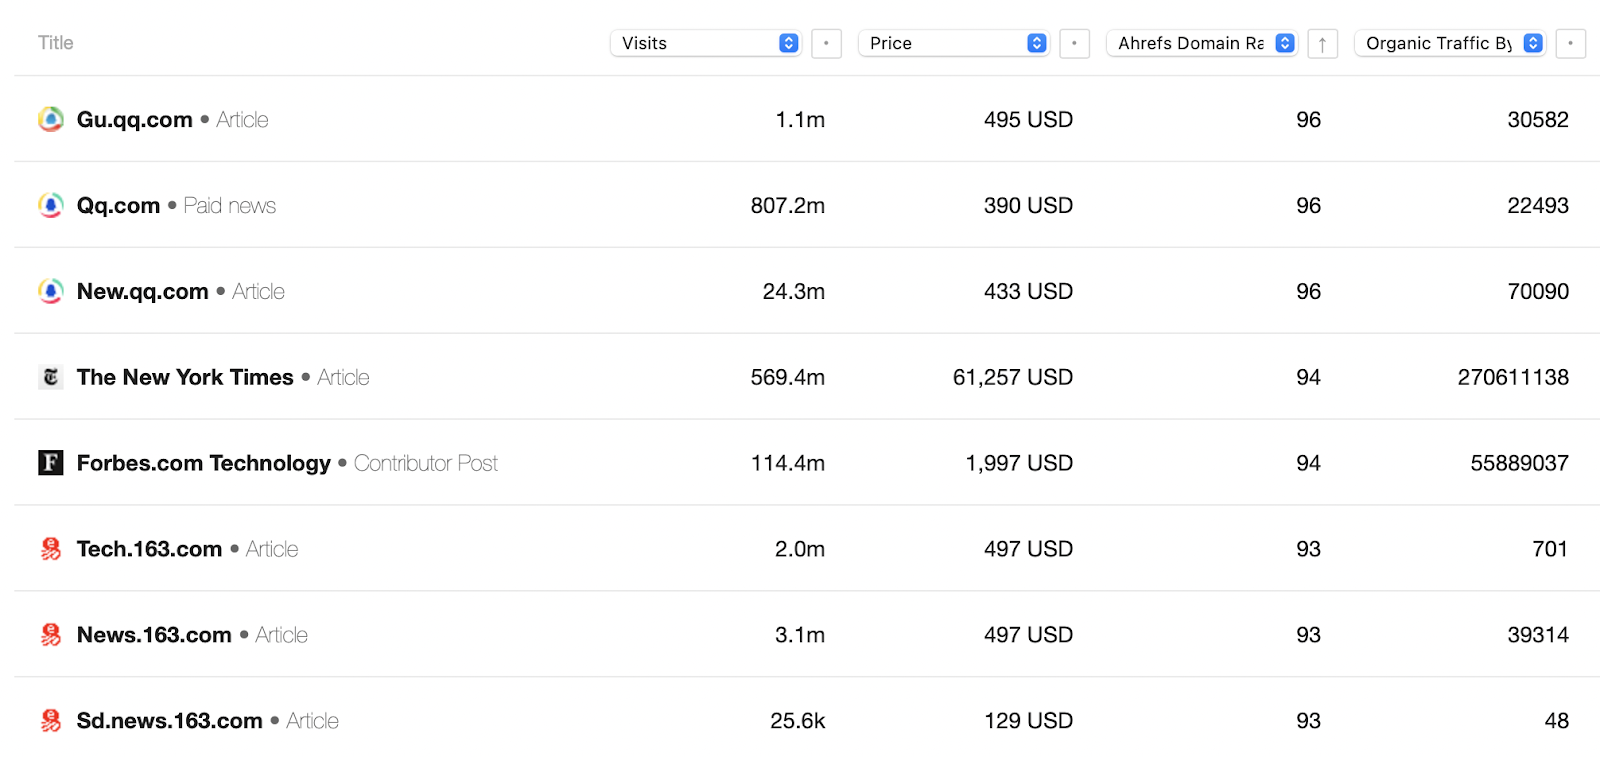Click the Sd.news.163.com site favicon
The height and width of the screenshot is (757, 1600).
coord(51,721)
